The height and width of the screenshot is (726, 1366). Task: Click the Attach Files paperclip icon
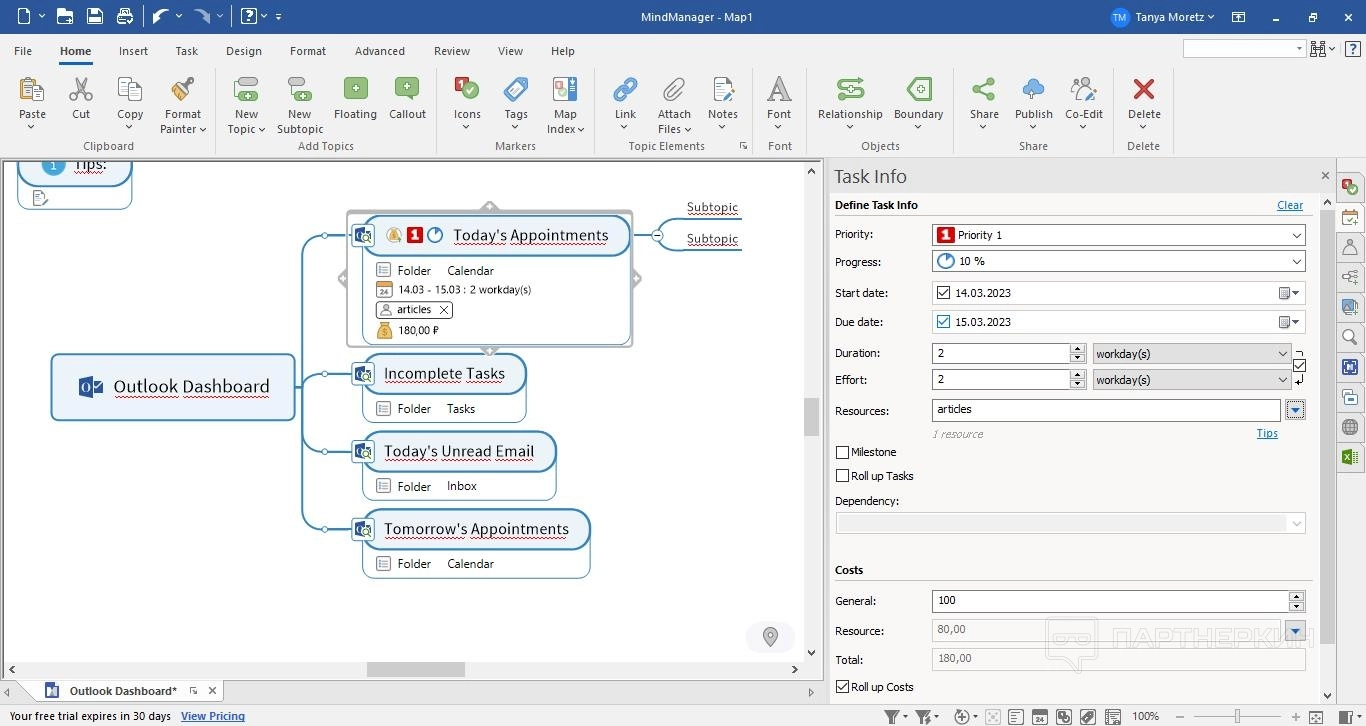pyautogui.click(x=674, y=90)
